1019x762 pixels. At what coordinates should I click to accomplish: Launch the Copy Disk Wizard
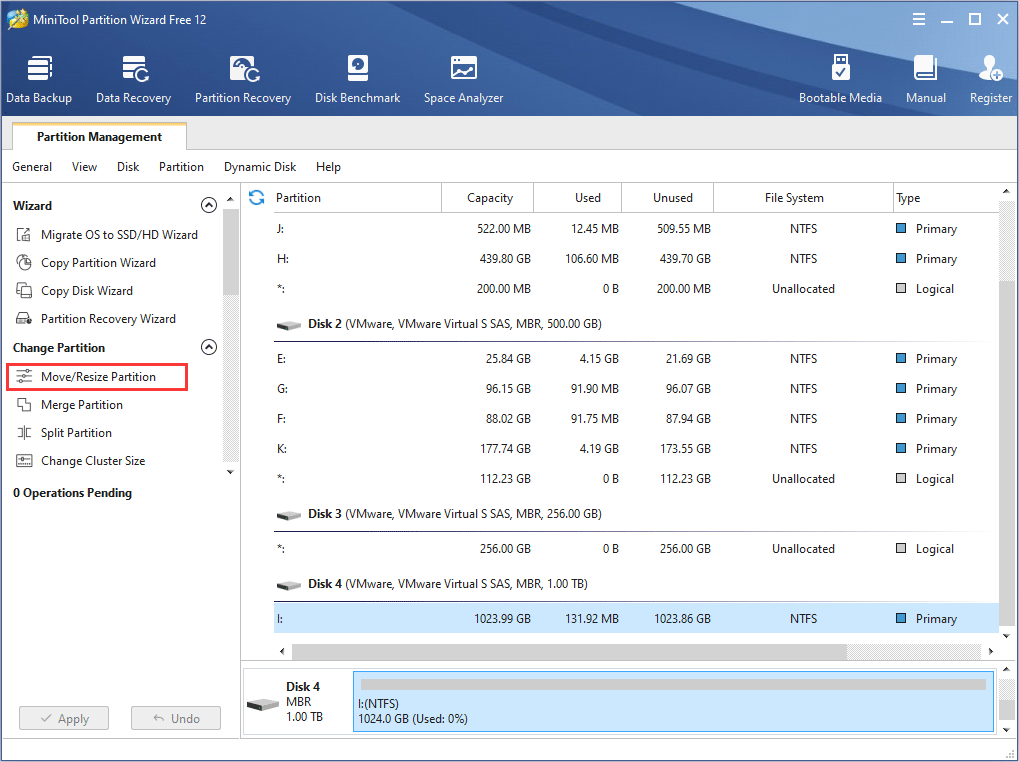[74, 290]
